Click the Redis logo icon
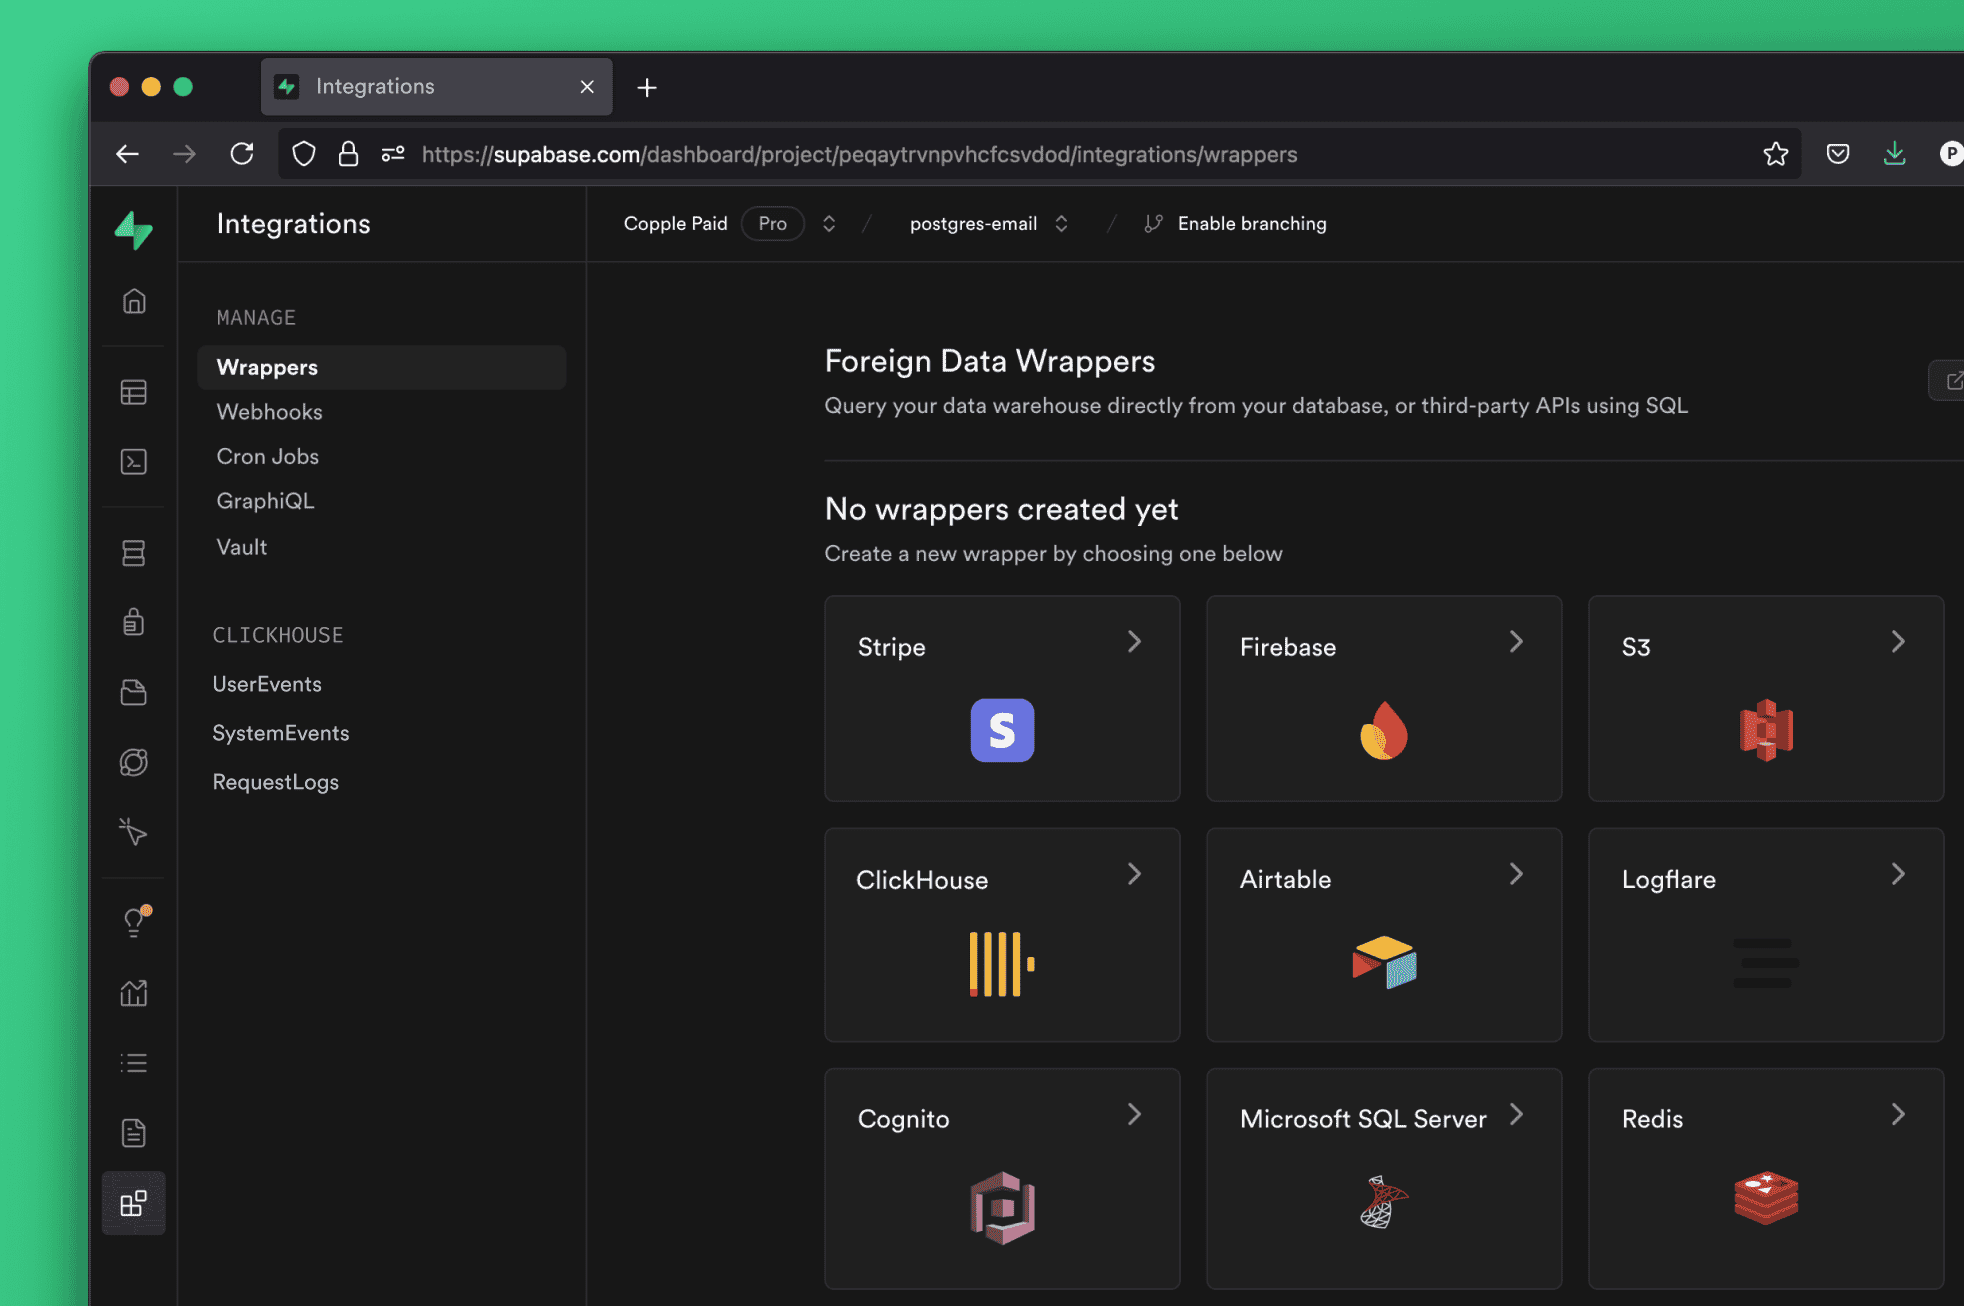The image size is (1964, 1306). (x=1766, y=1198)
